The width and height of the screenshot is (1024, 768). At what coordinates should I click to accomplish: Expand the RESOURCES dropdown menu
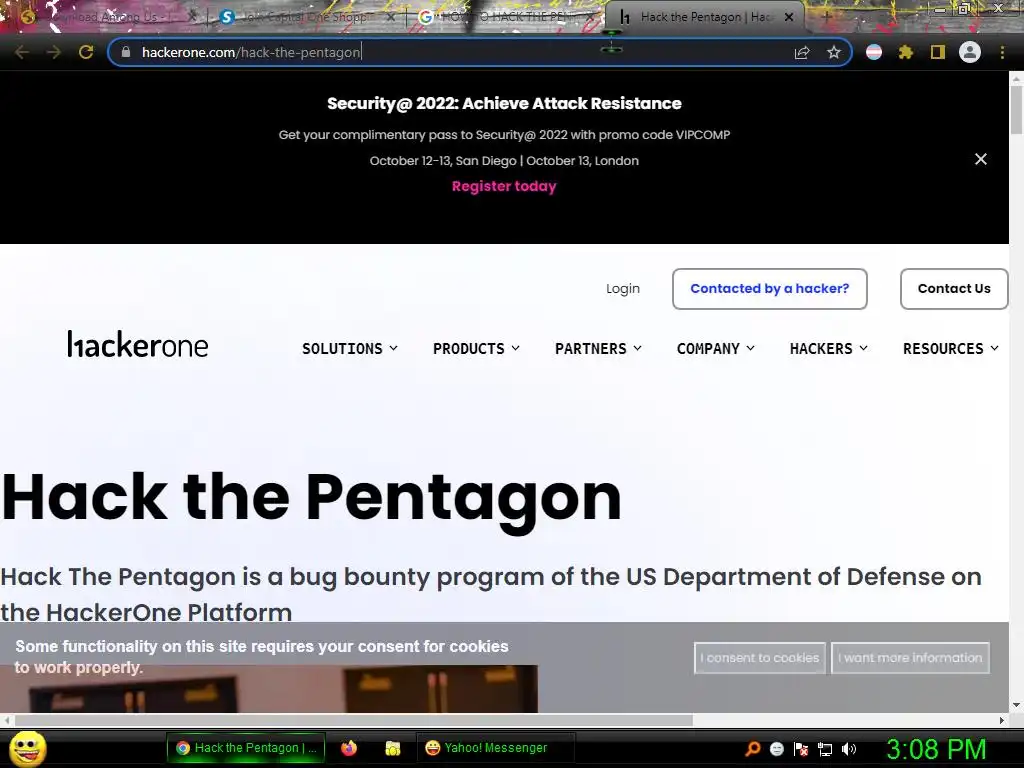951,349
